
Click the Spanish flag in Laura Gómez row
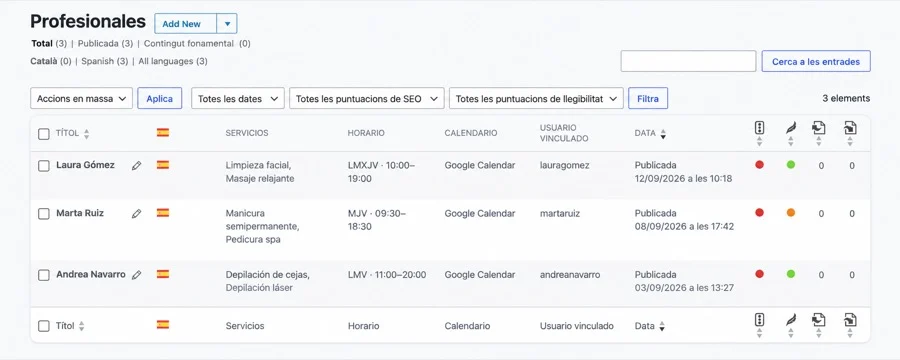tap(163, 165)
